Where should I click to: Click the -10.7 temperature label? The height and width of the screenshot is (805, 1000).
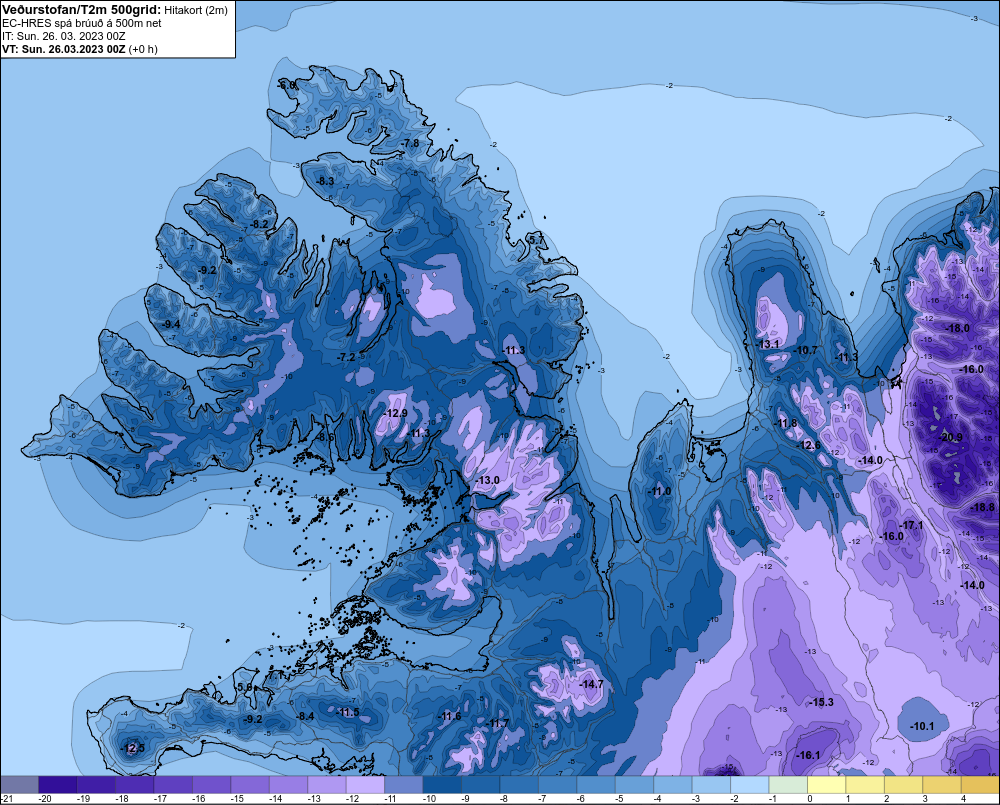[805, 350]
